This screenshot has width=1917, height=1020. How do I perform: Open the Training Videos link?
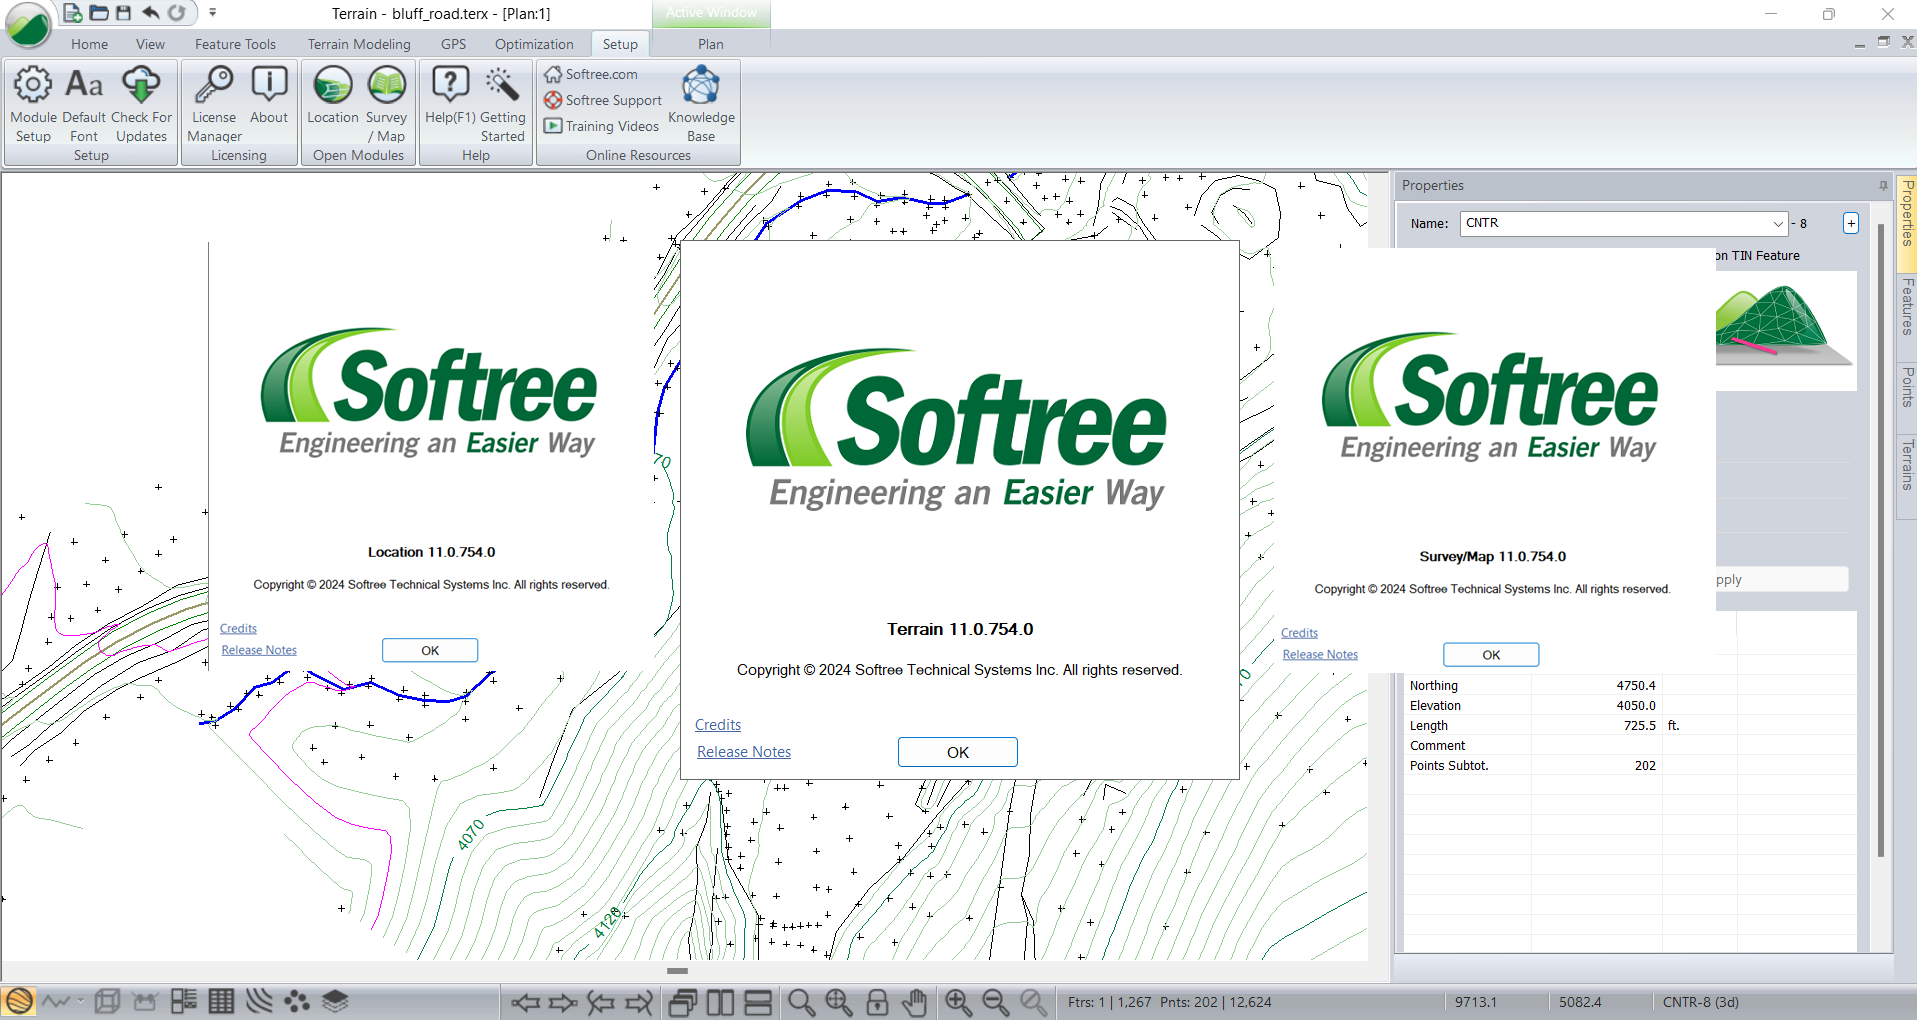coord(601,126)
